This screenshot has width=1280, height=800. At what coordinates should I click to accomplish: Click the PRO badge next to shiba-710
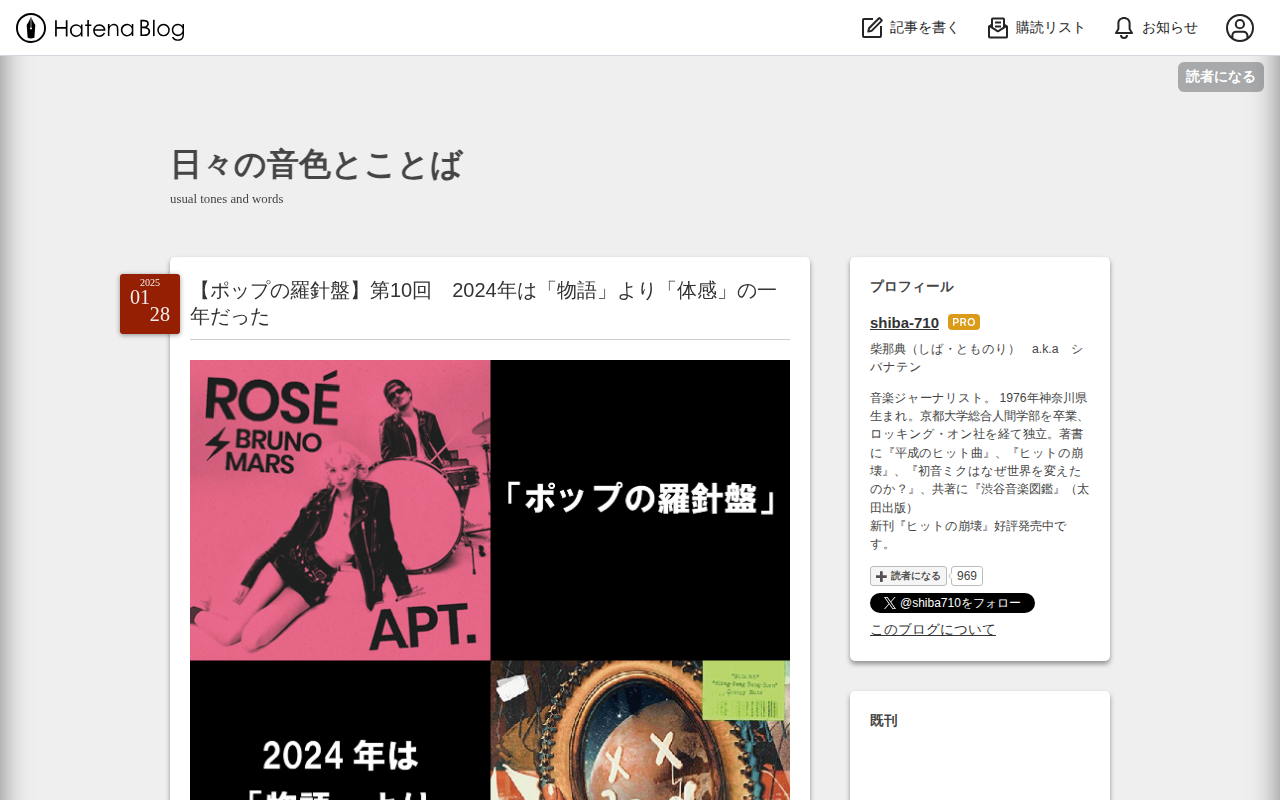tap(964, 322)
